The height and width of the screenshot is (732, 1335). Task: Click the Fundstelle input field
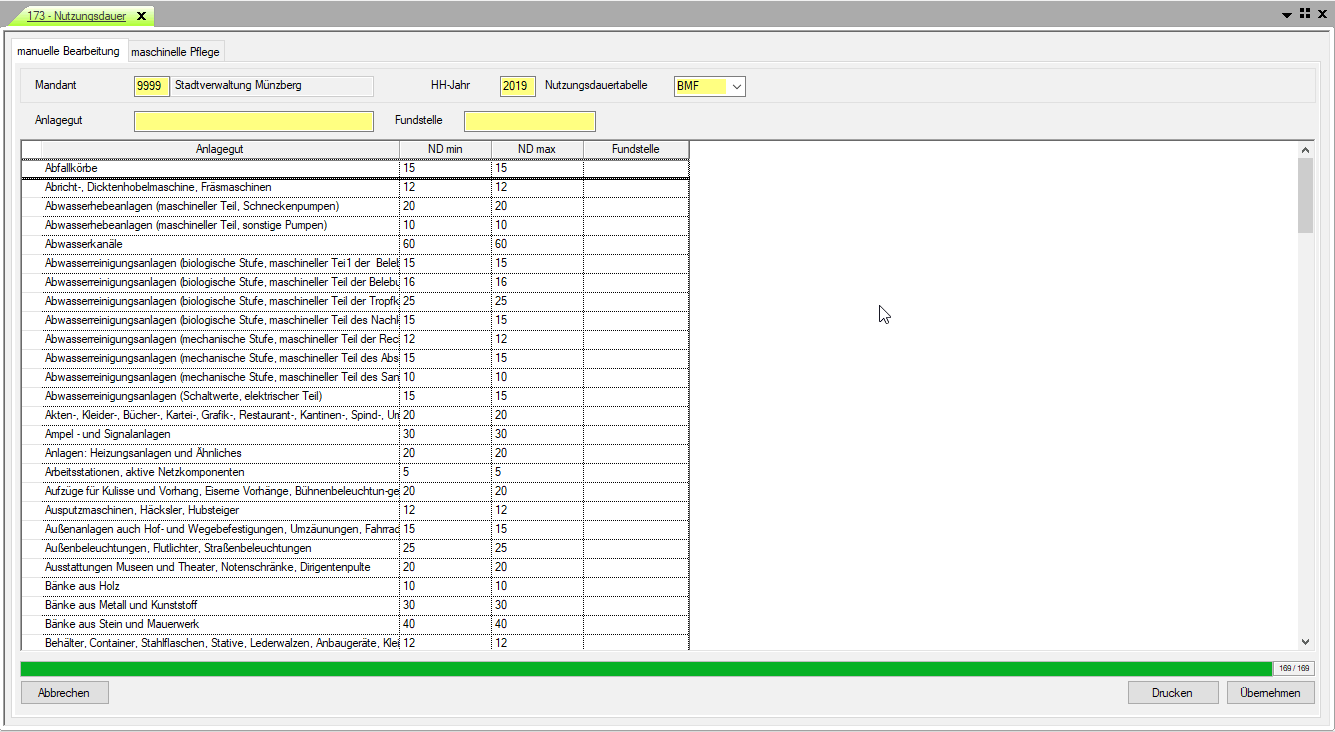(x=529, y=121)
